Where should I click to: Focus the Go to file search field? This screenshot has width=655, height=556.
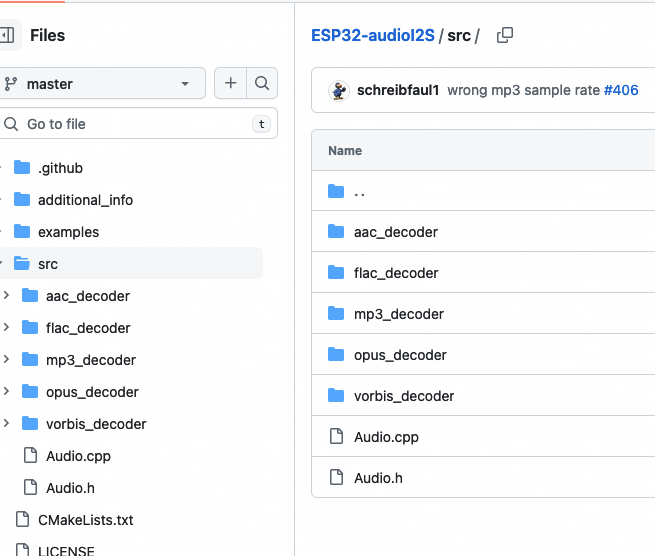coord(130,124)
